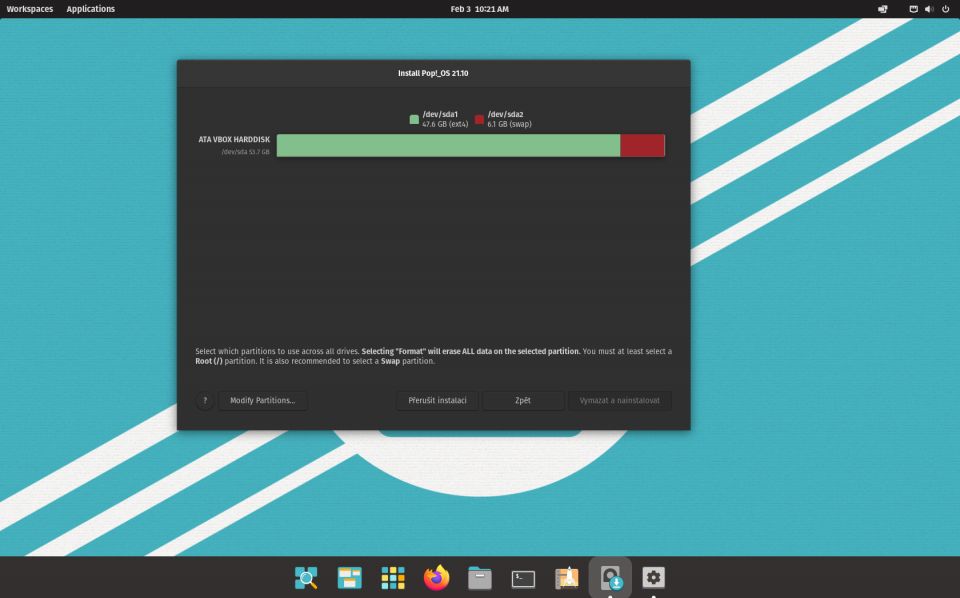Click the /dev/sda2 legend label
The width and height of the screenshot is (960, 598).
coord(505,114)
